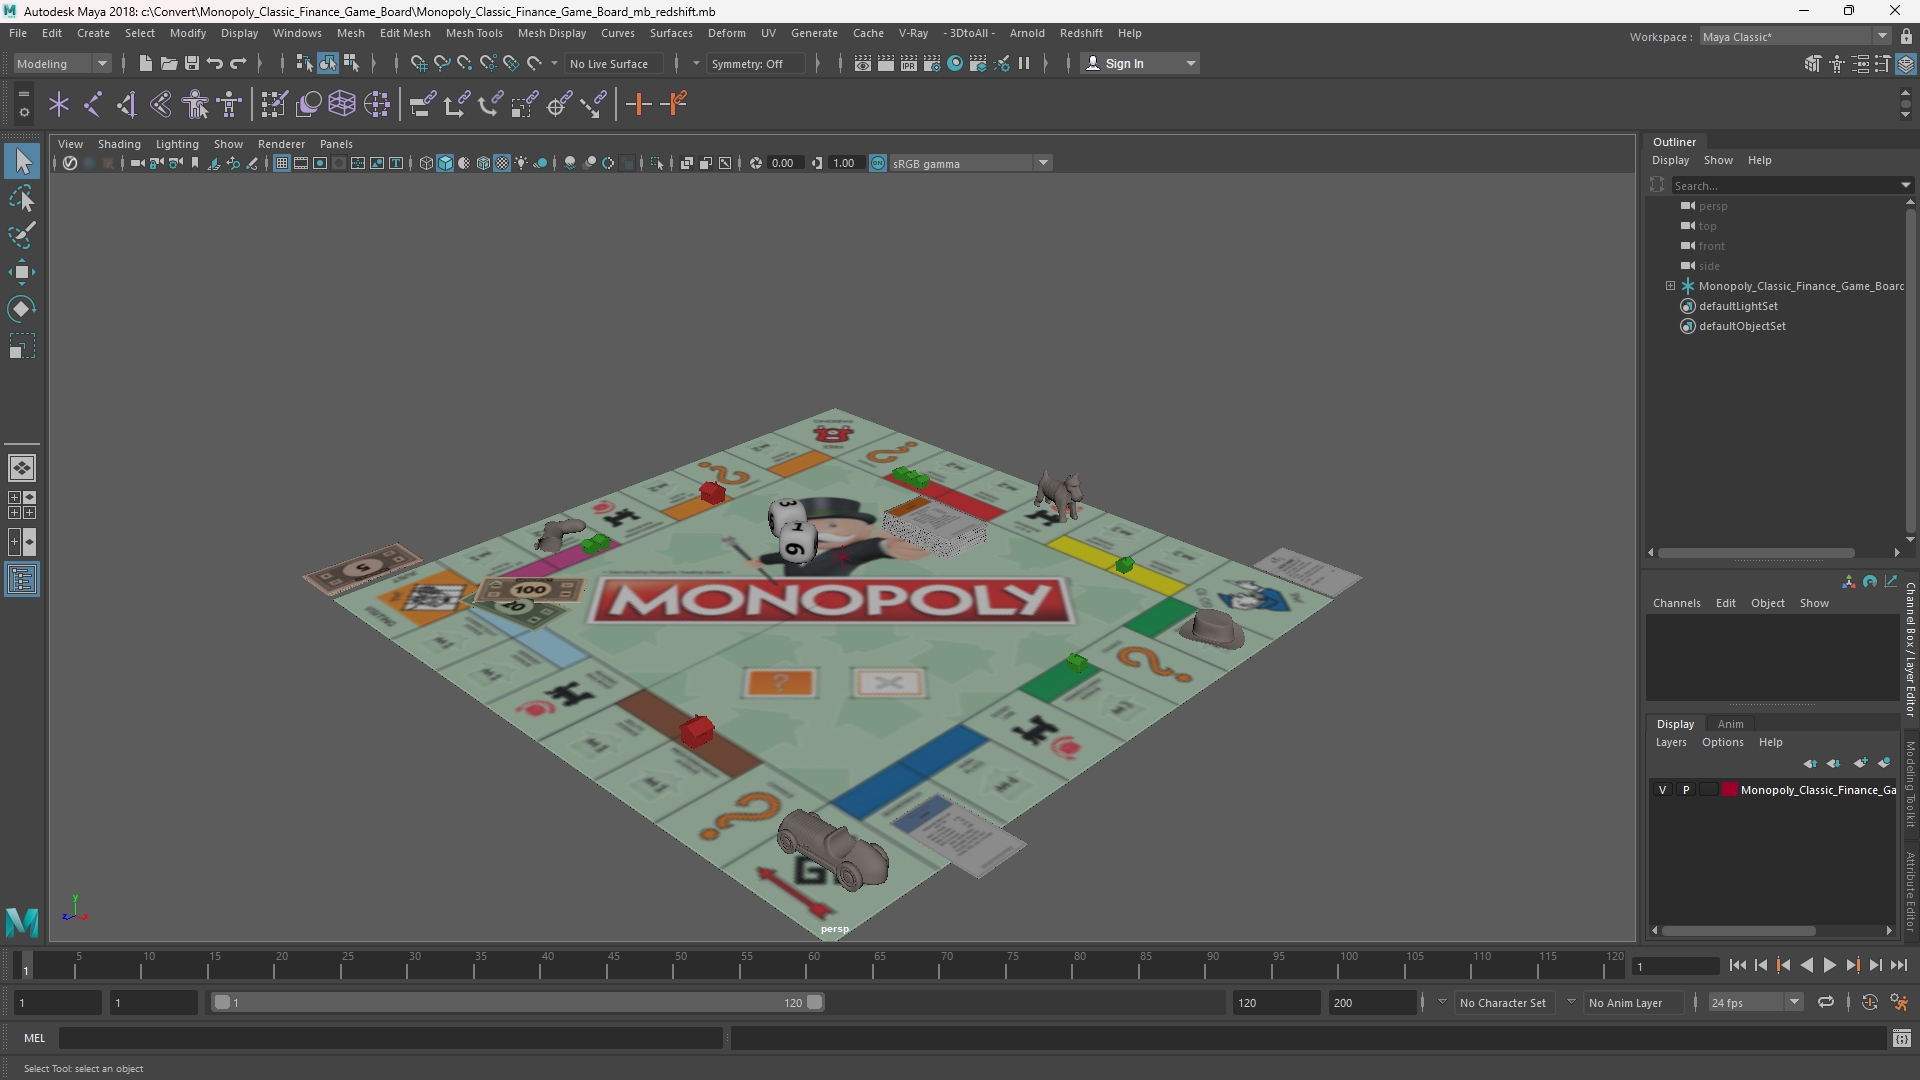Open Render Settings icon
The height and width of the screenshot is (1080, 1920).
(x=932, y=63)
